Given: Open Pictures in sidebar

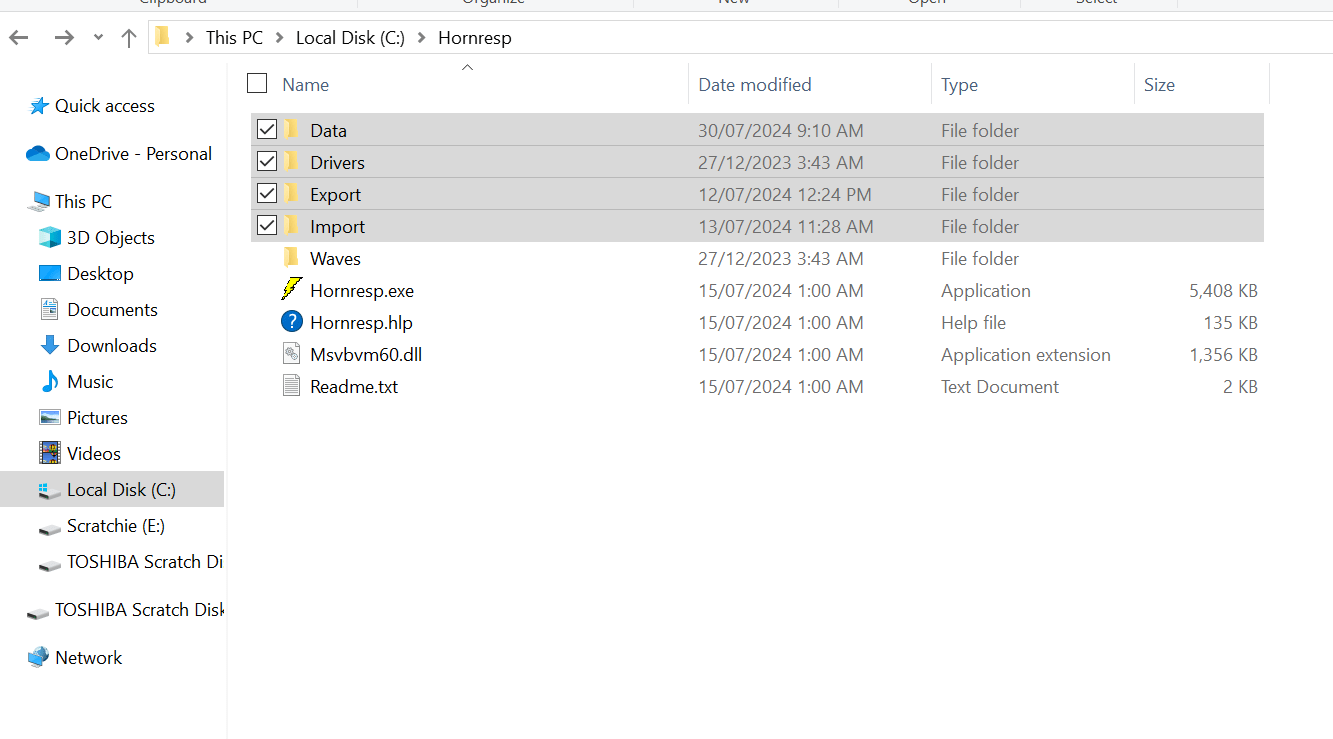Looking at the screenshot, I should [97, 418].
